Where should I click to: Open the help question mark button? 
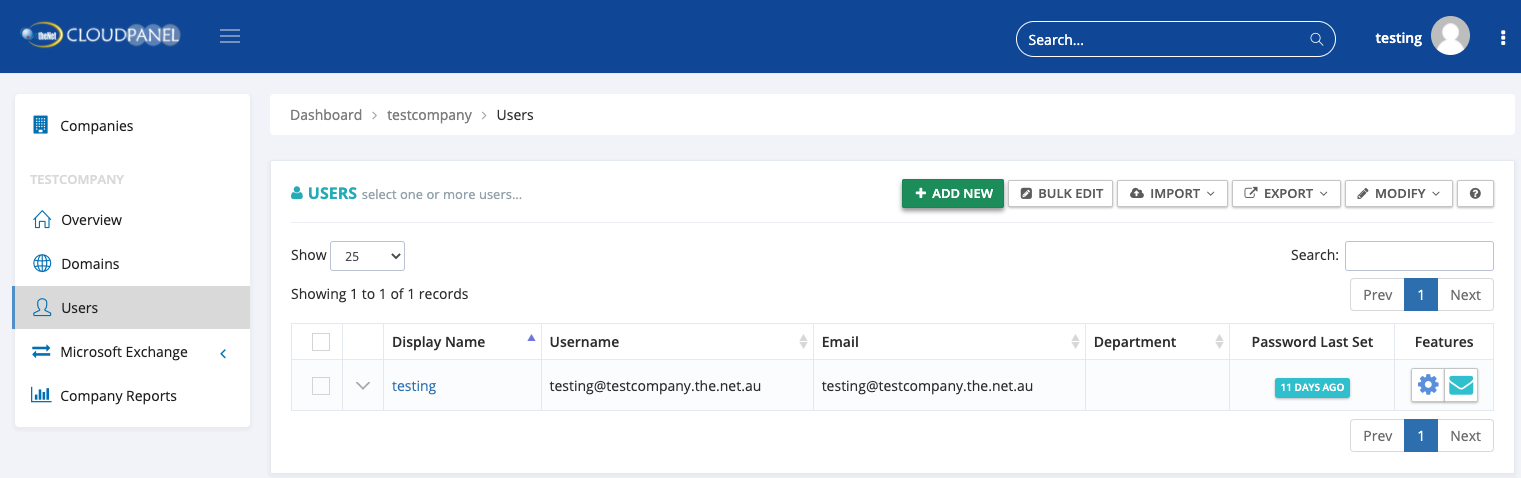(x=1475, y=193)
